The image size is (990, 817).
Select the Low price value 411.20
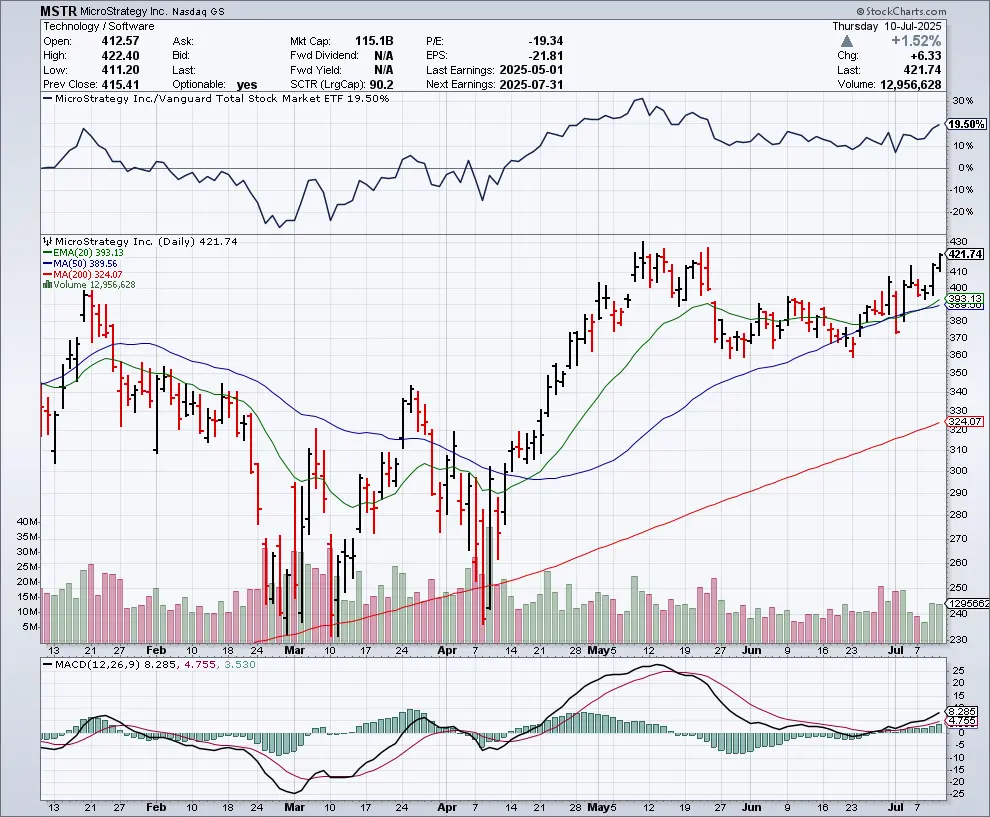(x=120, y=70)
